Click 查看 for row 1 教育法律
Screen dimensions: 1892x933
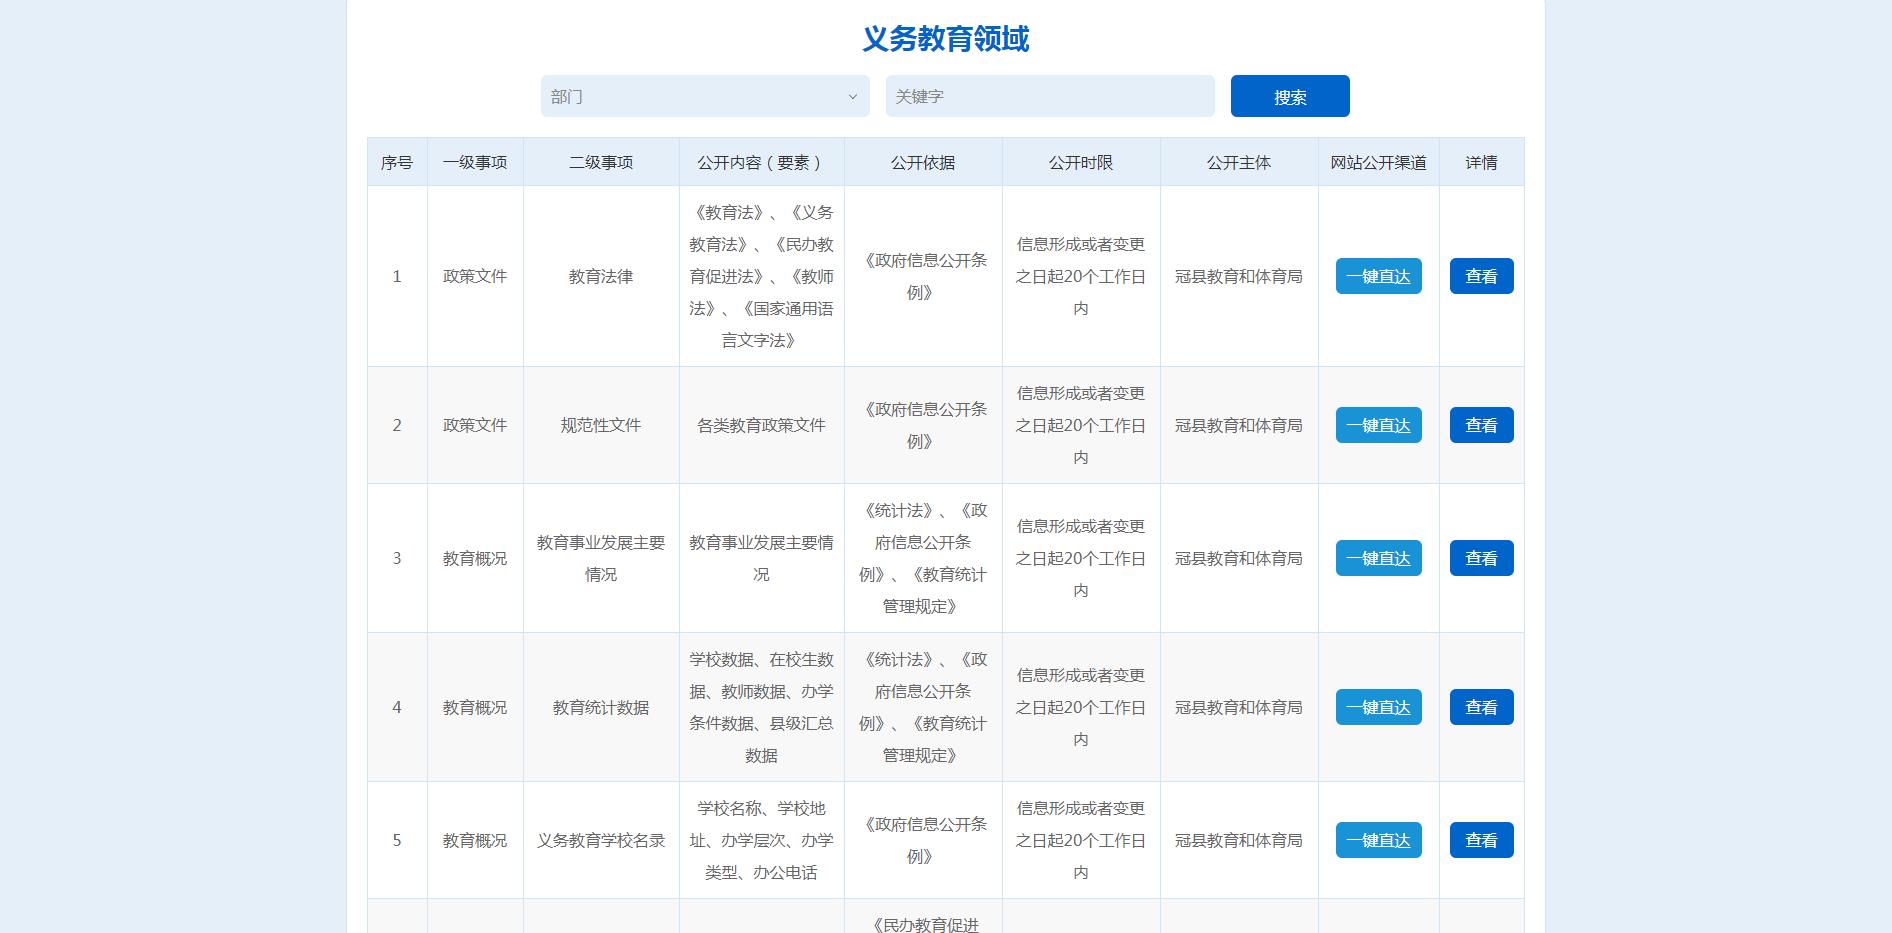point(1481,276)
